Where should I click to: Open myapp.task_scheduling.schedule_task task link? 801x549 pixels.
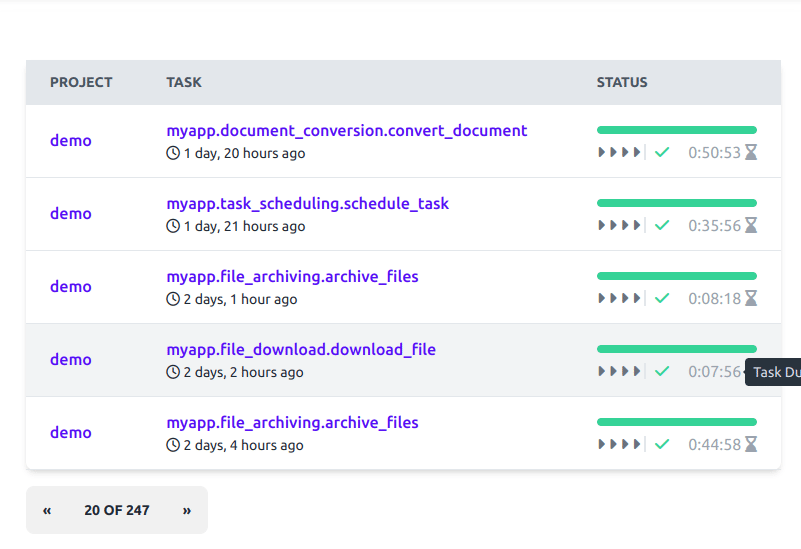307,204
